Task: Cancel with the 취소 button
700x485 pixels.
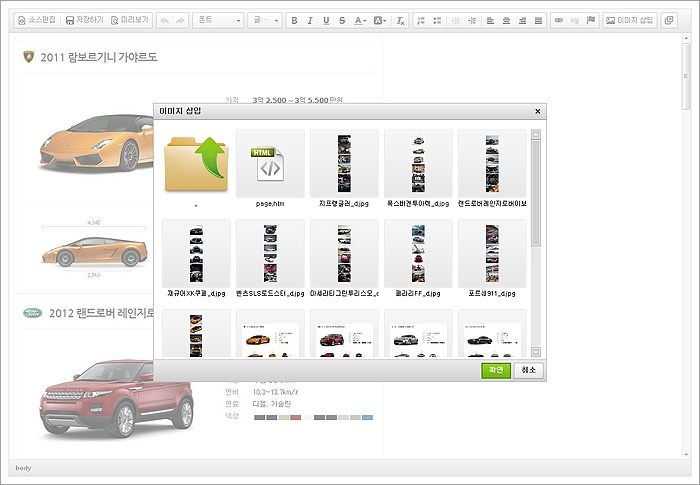Action: [529, 370]
